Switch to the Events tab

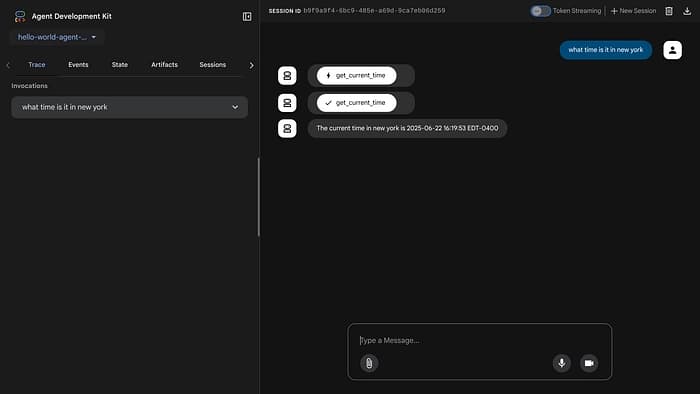click(x=78, y=65)
